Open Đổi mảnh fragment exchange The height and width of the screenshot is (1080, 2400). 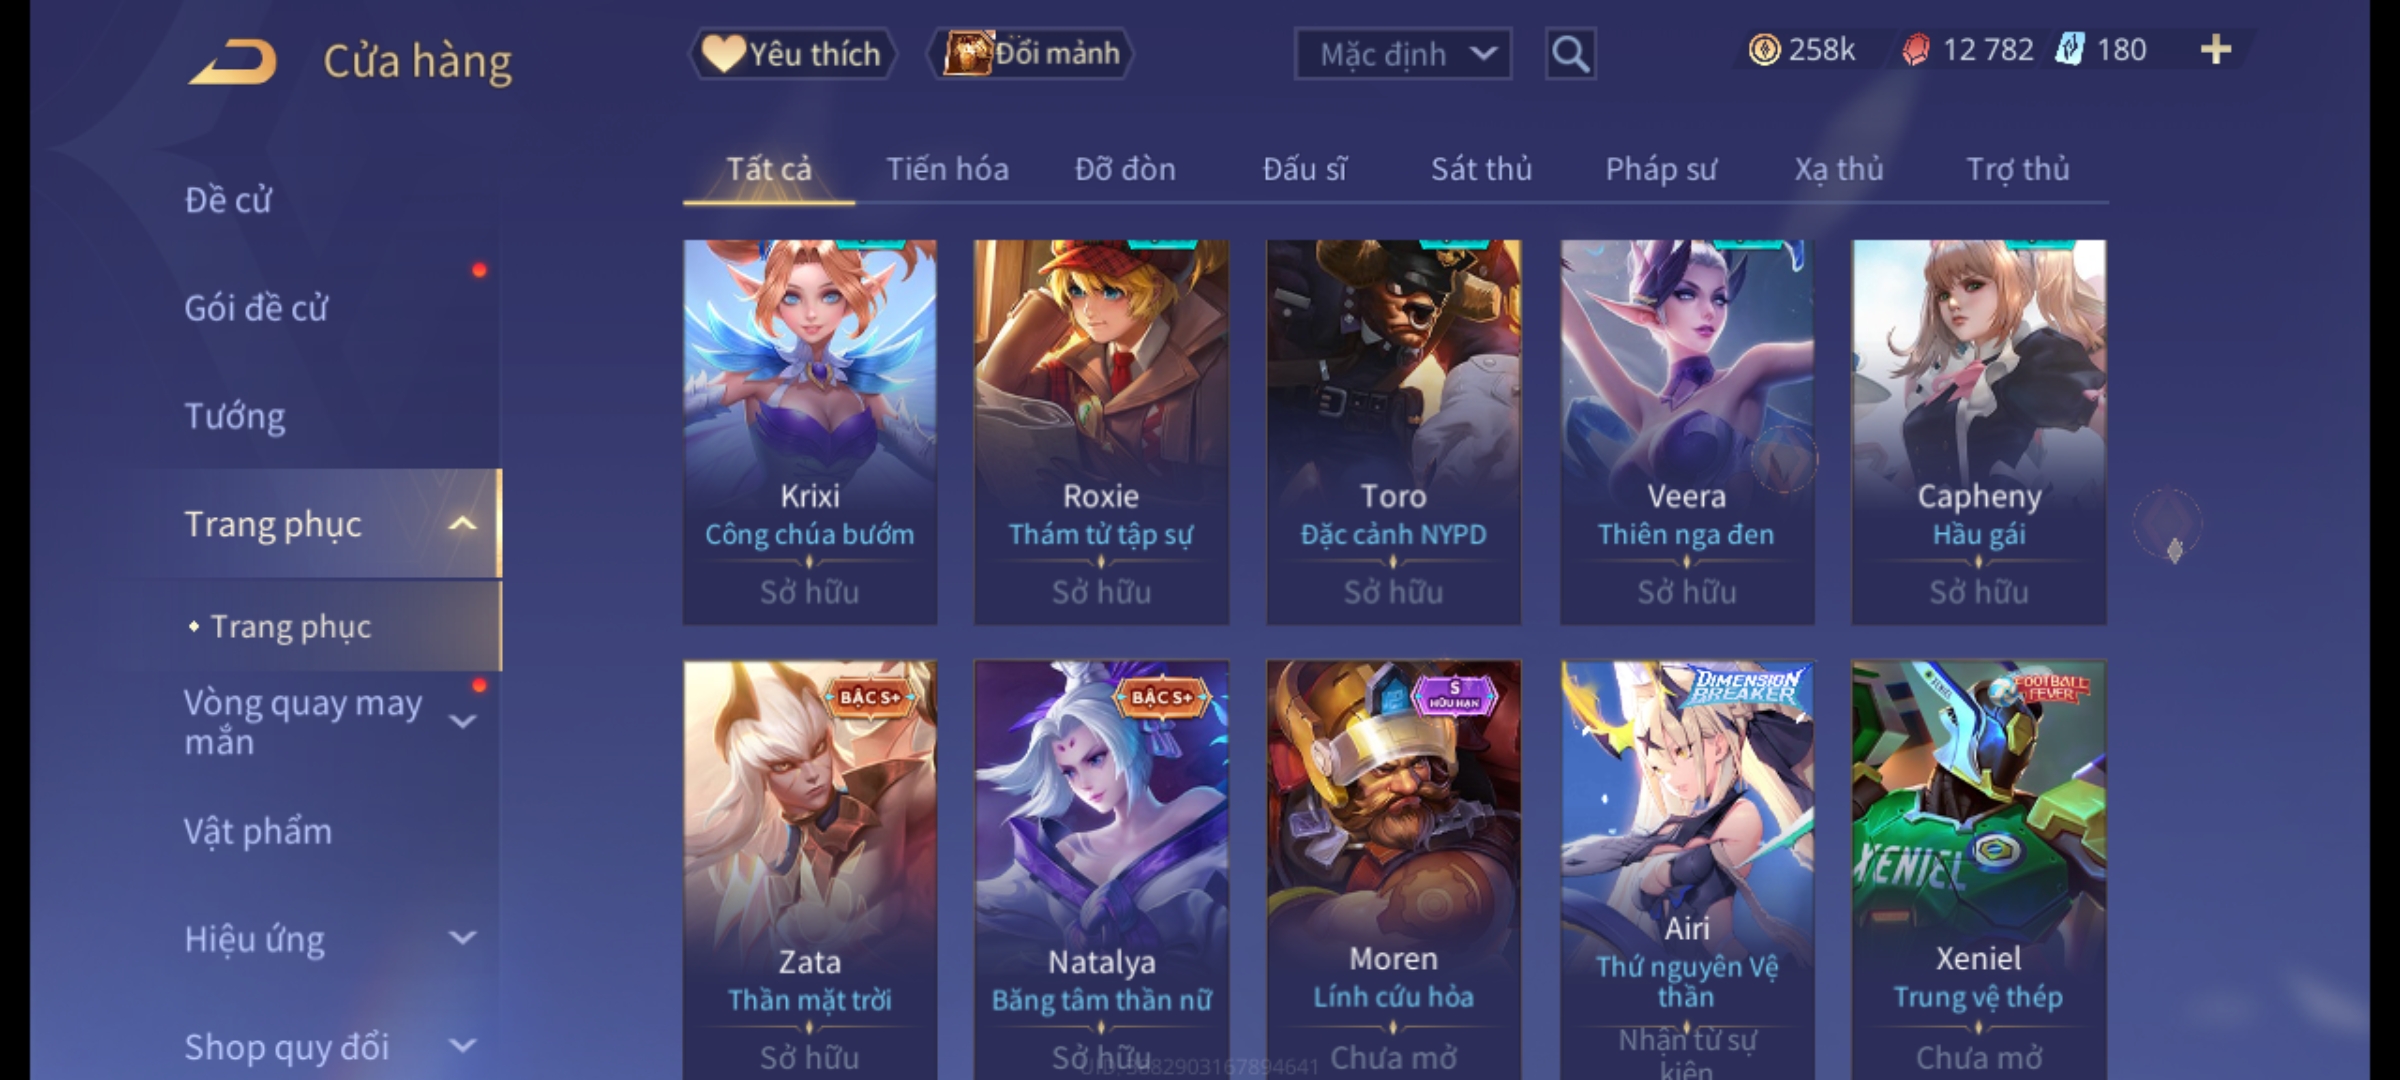coord(1032,54)
